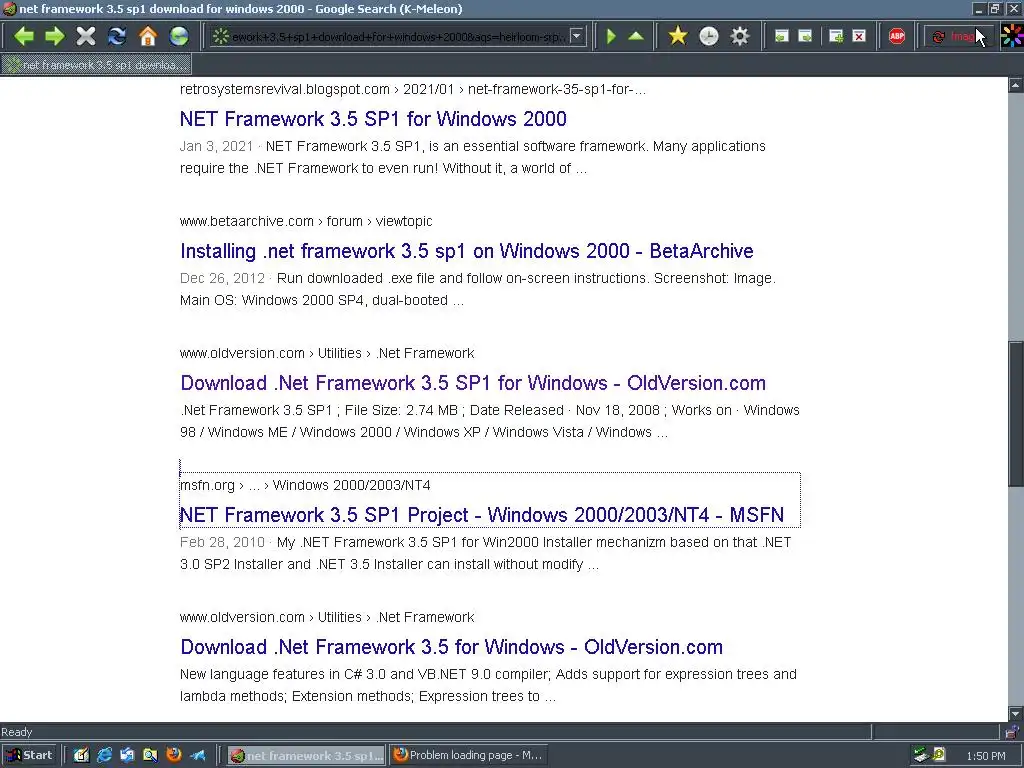Viewport: 1024px width, 768px height.
Task: Open the Windows Start menu
Action: (x=30, y=756)
